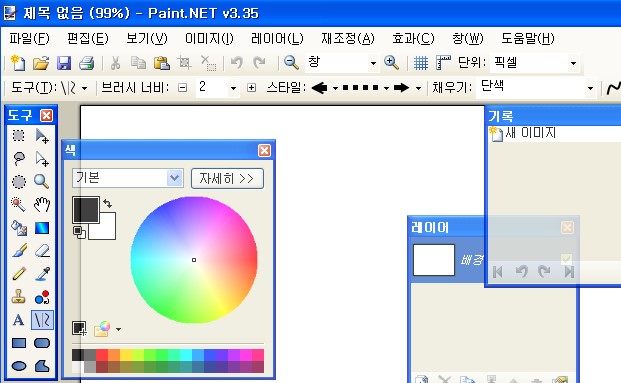Viewport: 621px width, 383px height.
Task: Select the Paintbrush tool
Action: [19, 251]
